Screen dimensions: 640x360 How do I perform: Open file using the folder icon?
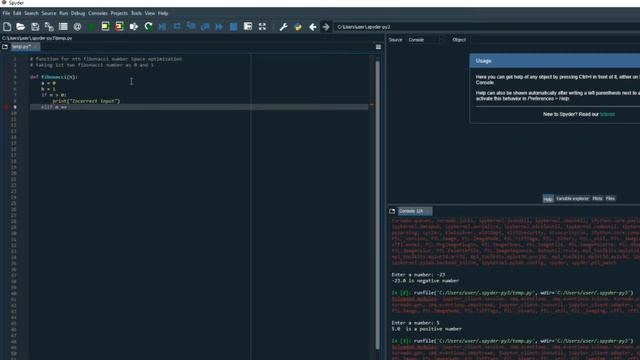point(20,27)
